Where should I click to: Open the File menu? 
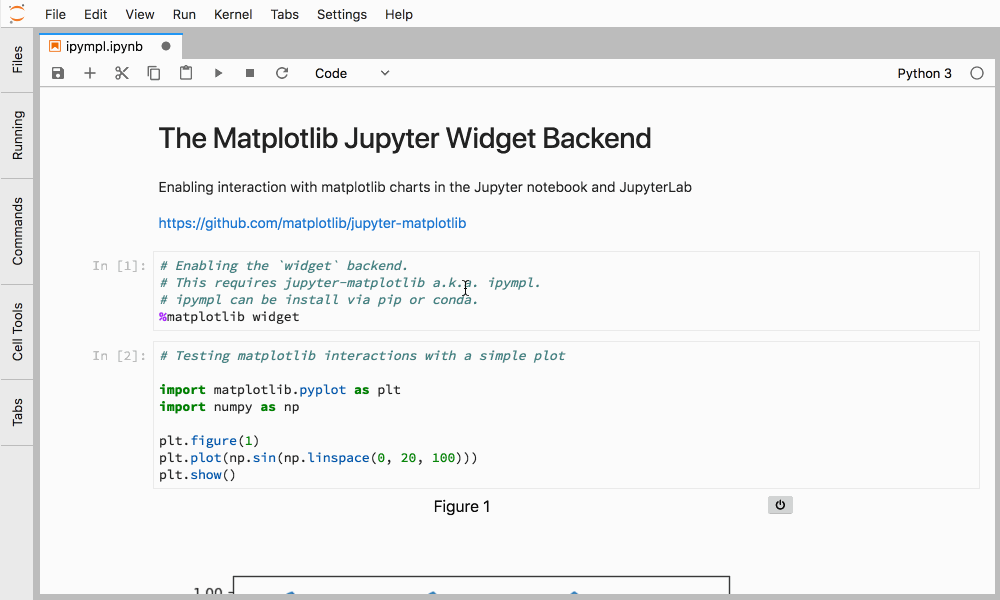coord(55,14)
